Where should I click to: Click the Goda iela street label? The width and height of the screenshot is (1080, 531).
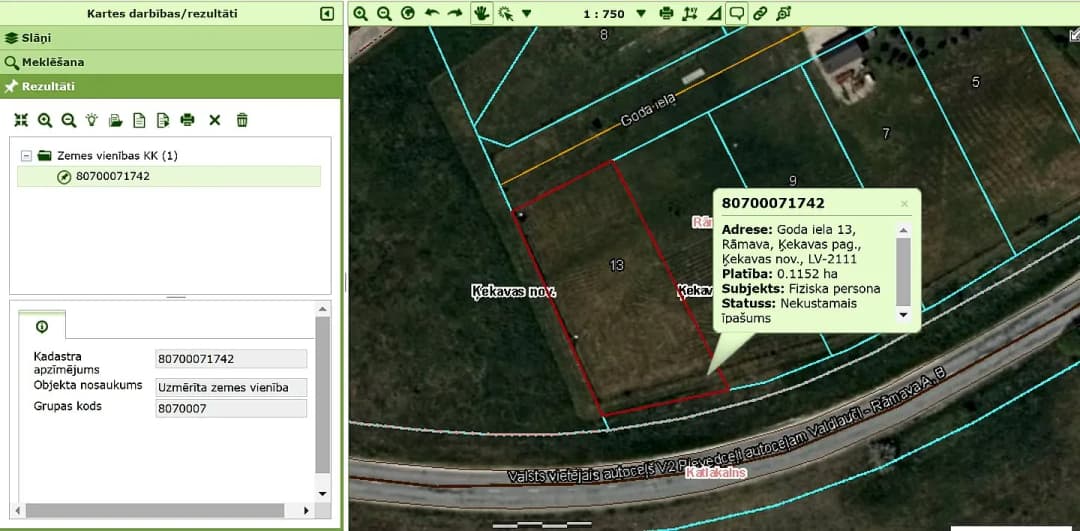[x=649, y=110]
